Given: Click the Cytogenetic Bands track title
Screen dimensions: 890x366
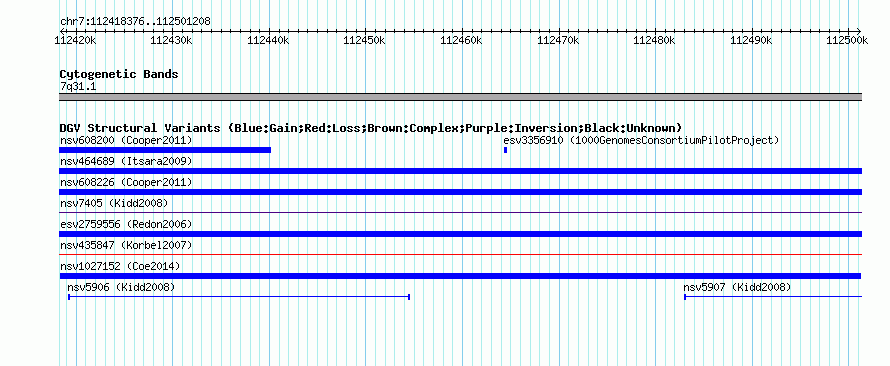Looking at the screenshot, I should coord(119,74).
